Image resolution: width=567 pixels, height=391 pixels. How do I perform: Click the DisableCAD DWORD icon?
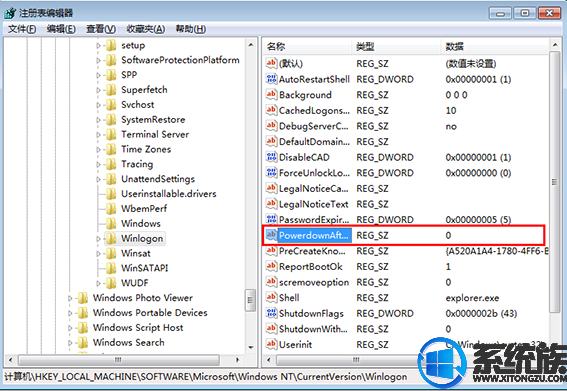click(271, 157)
